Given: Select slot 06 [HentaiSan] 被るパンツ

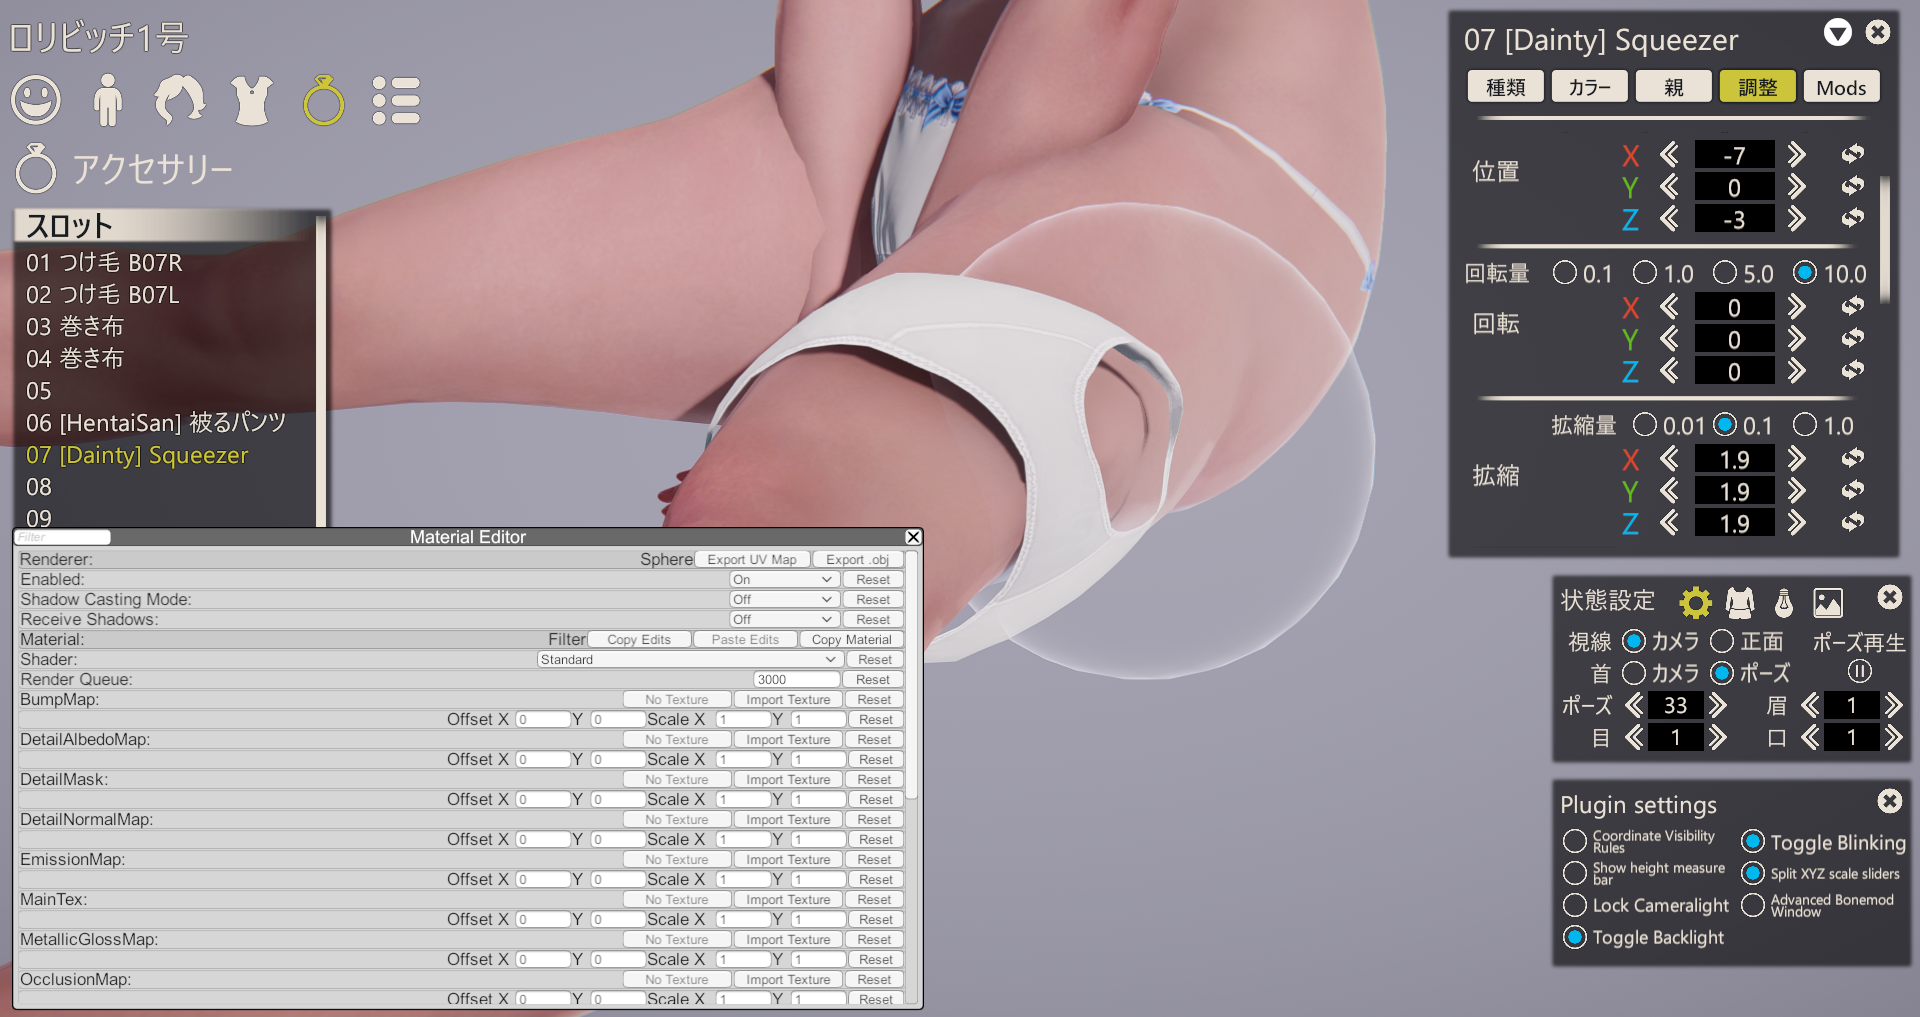Looking at the screenshot, I should [156, 423].
